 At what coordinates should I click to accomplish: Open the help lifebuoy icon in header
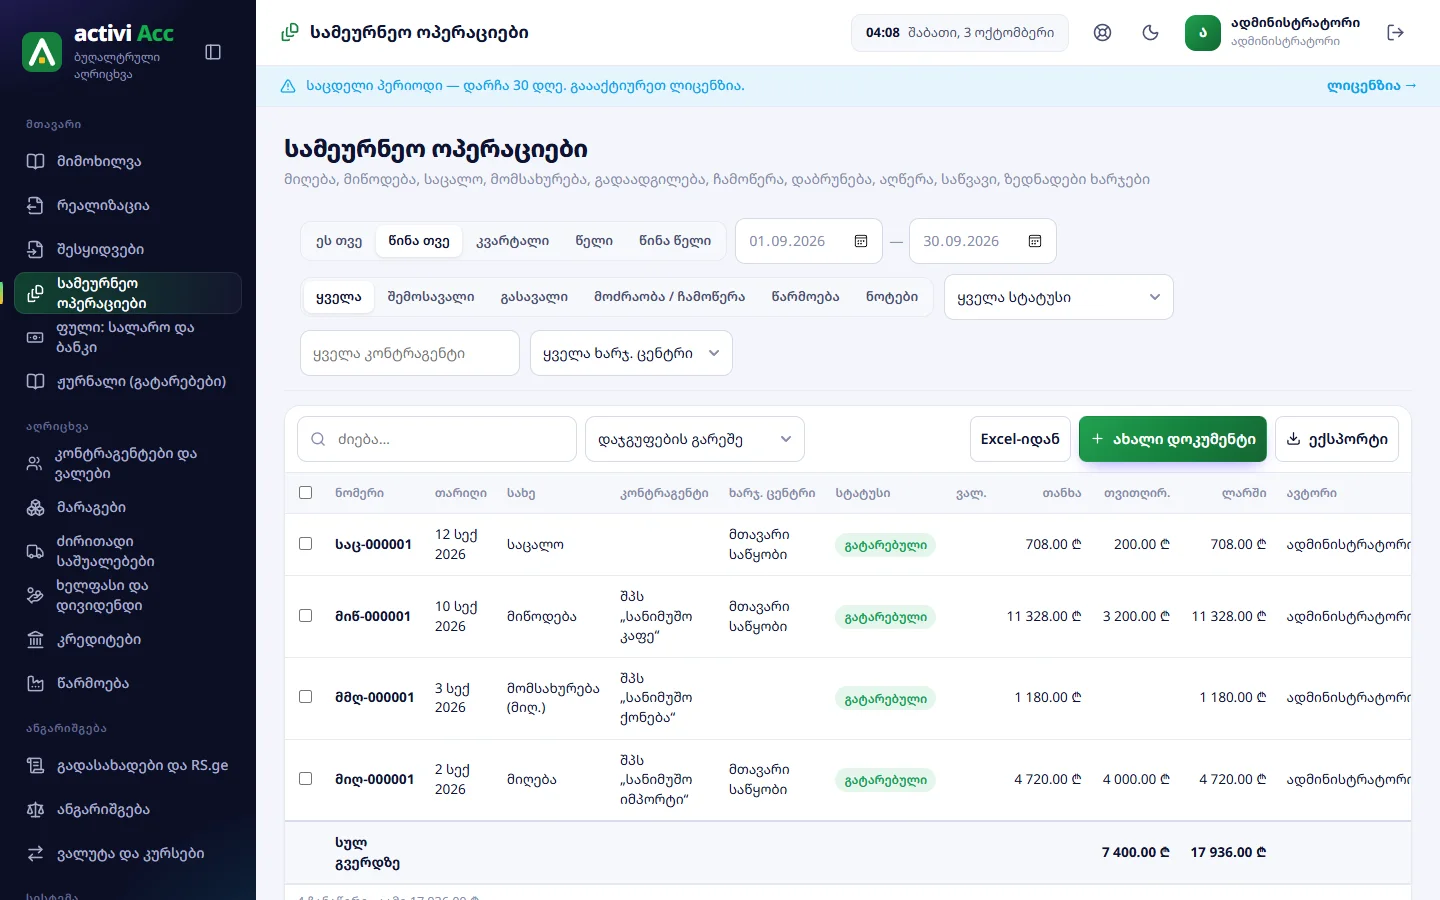[x=1102, y=33]
